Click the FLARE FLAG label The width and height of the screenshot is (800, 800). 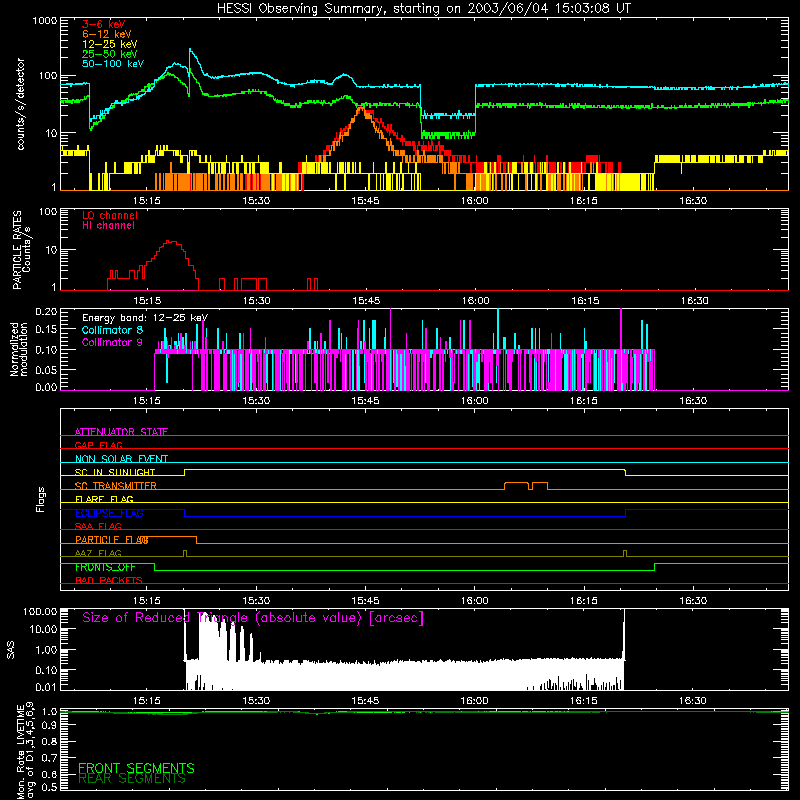104,499
